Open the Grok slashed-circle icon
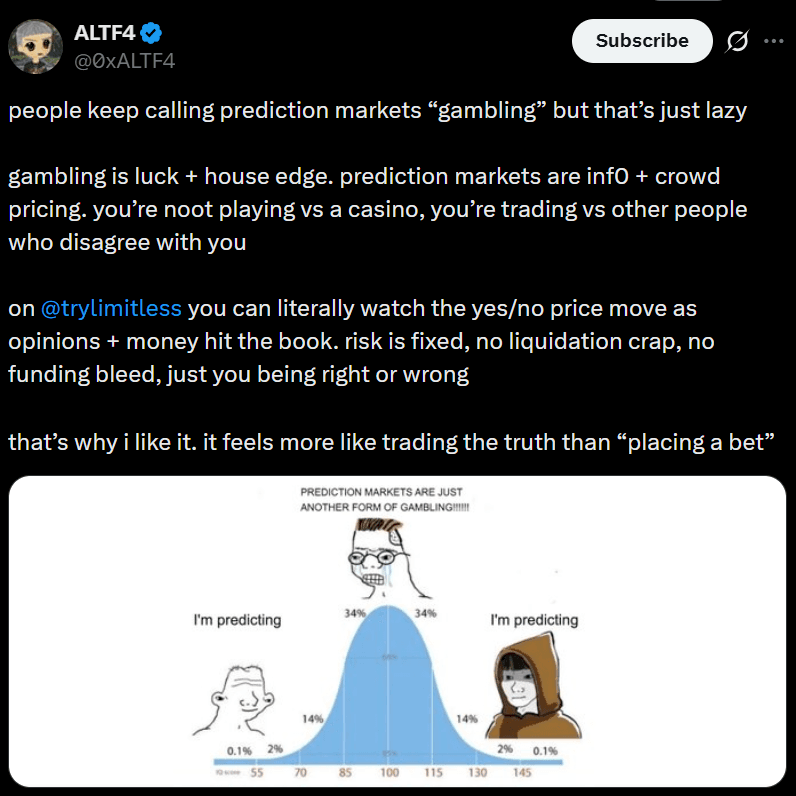 coord(738,41)
